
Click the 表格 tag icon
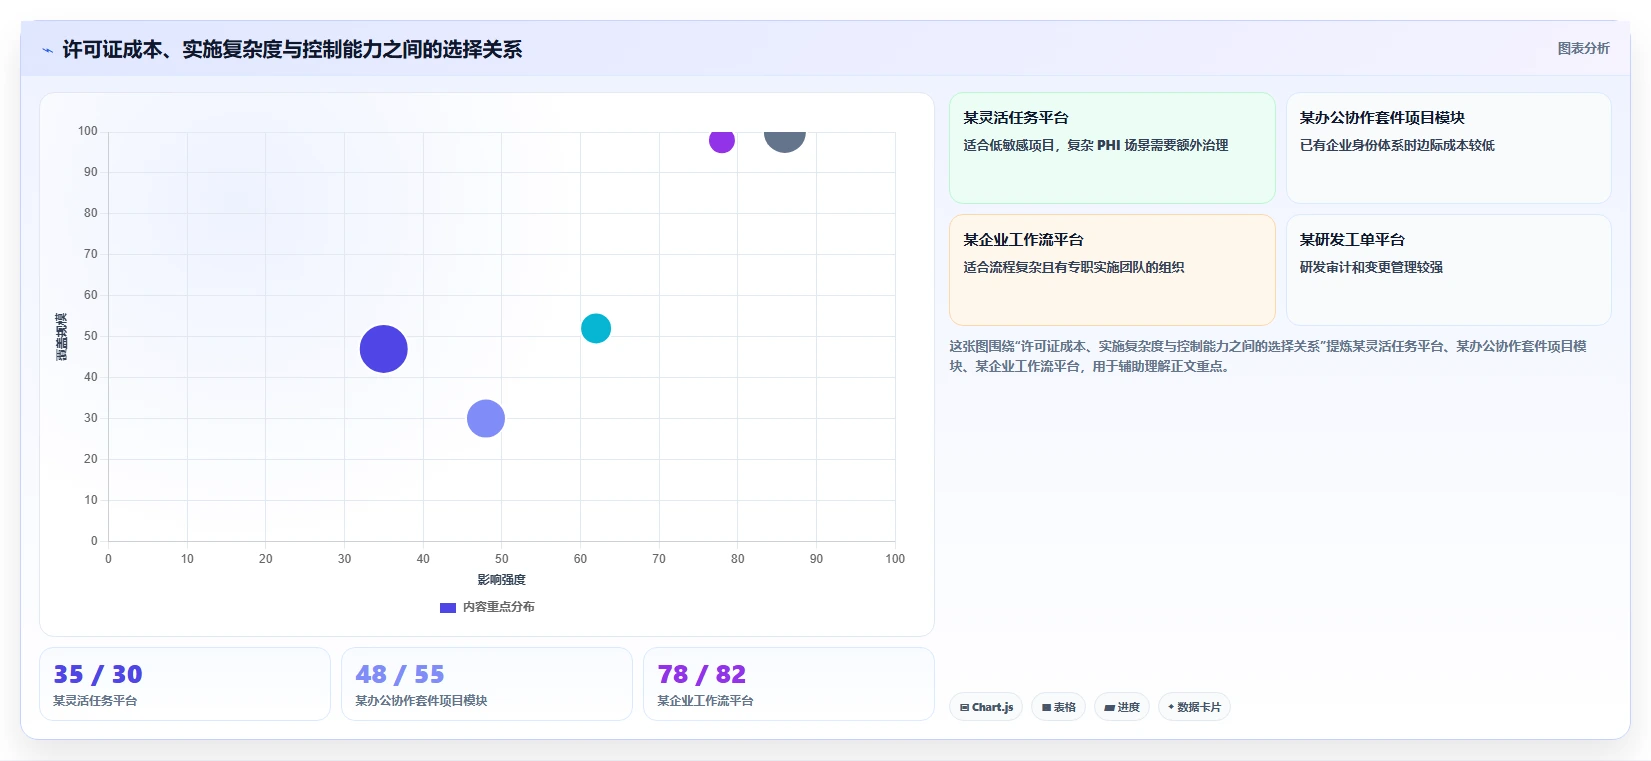point(1046,707)
